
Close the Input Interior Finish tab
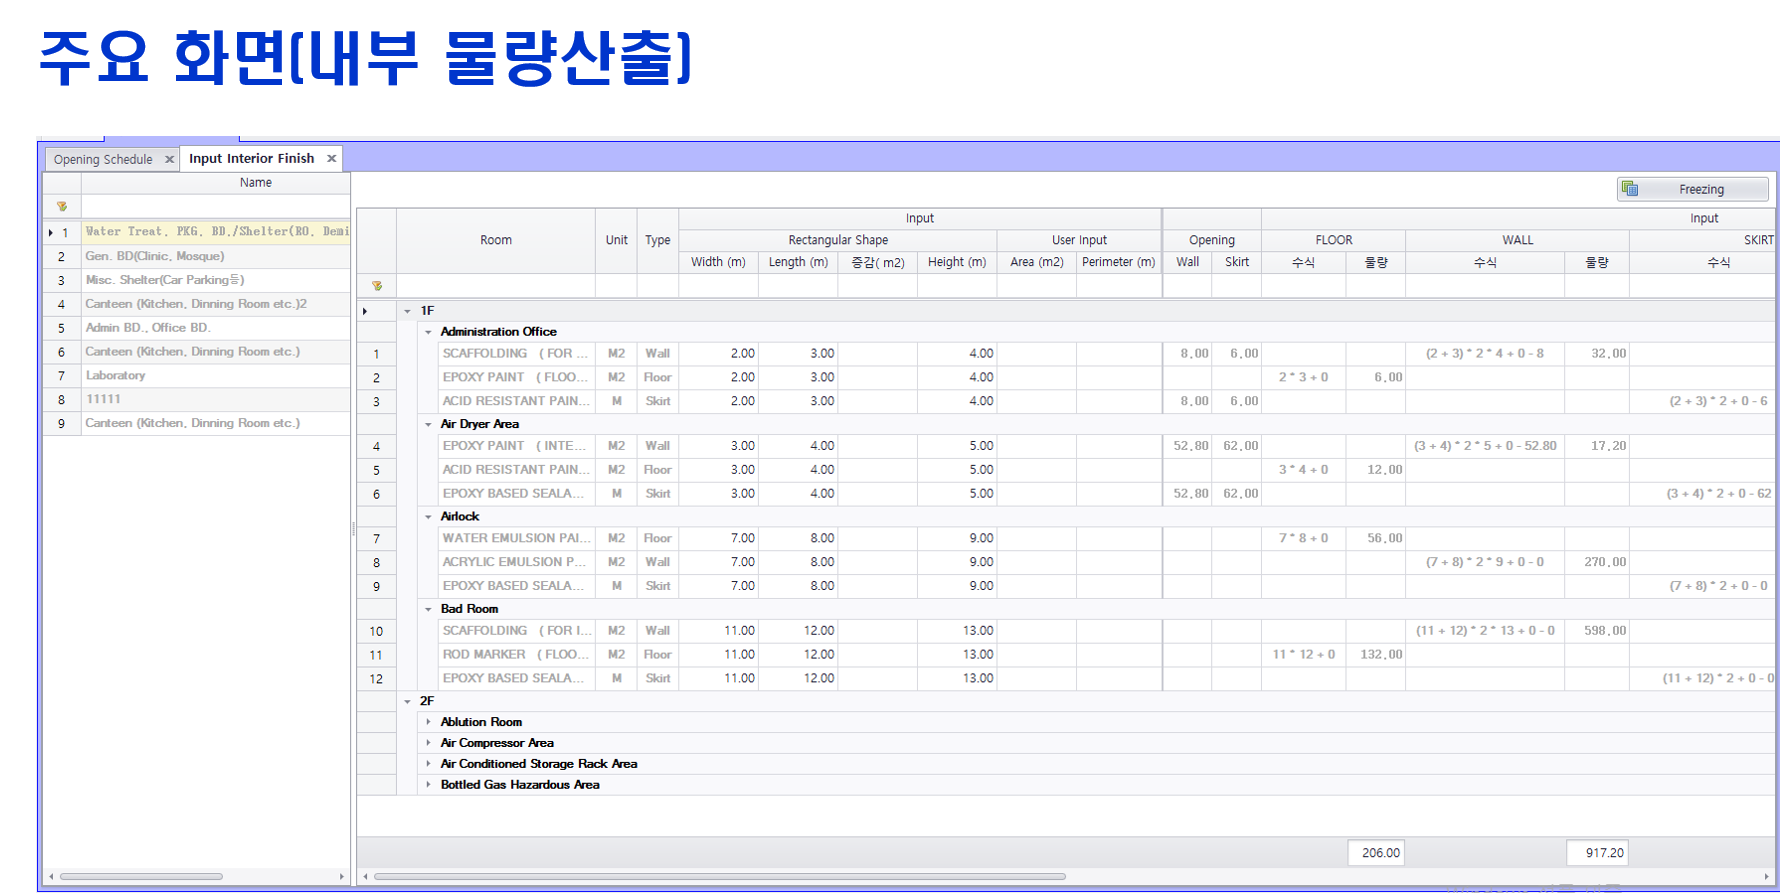click(331, 158)
